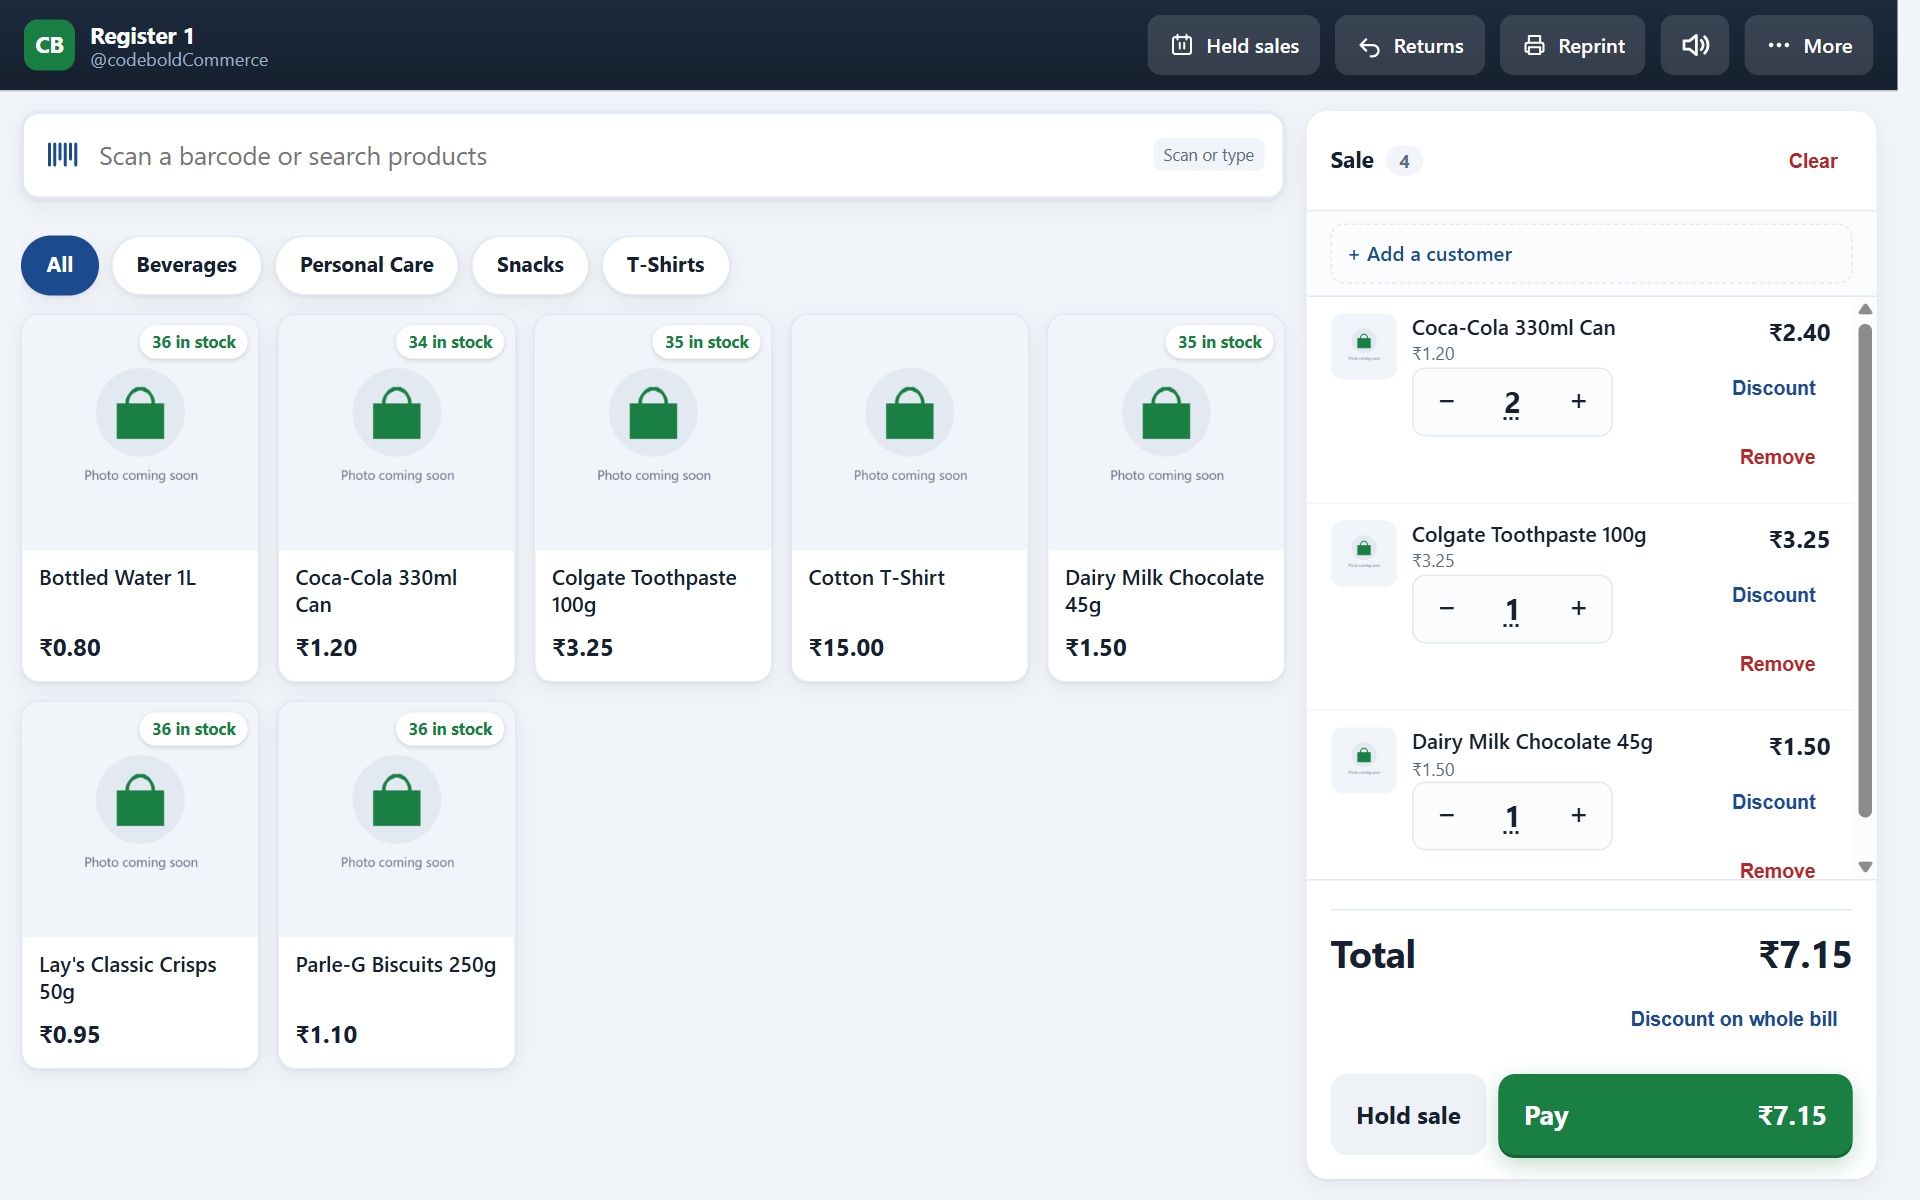Image resolution: width=1920 pixels, height=1200 pixels.
Task: Clear the current sale
Action: [1812, 161]
